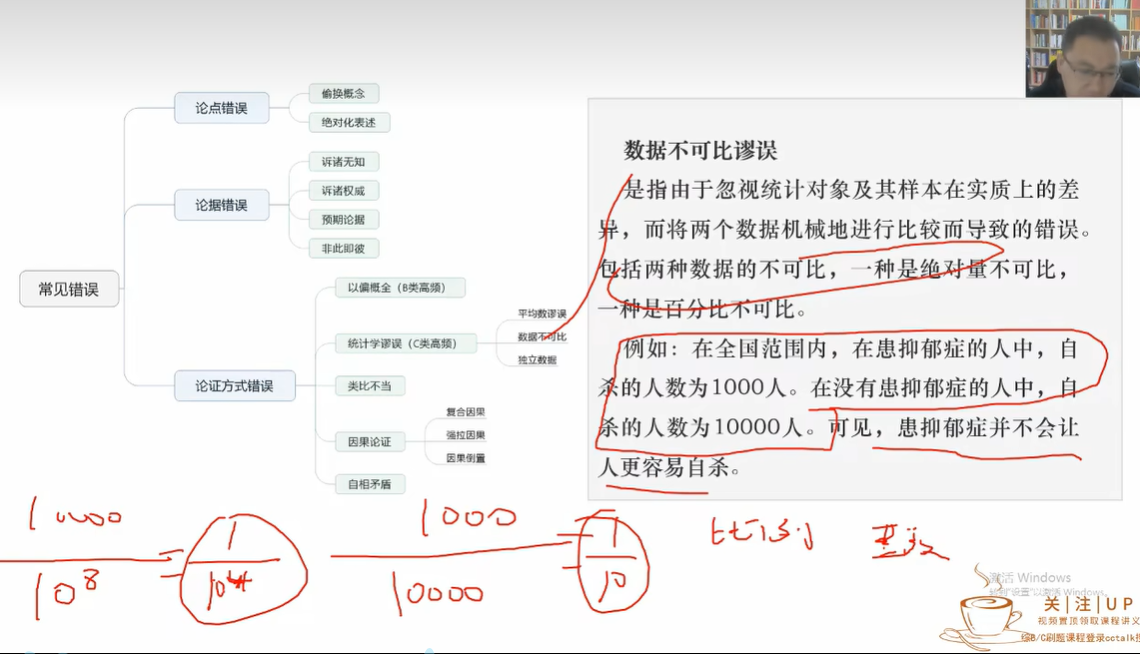This screenshot has width=1140, height=654.
Task: Click the 类比不当 node
Action: [369, 386]
